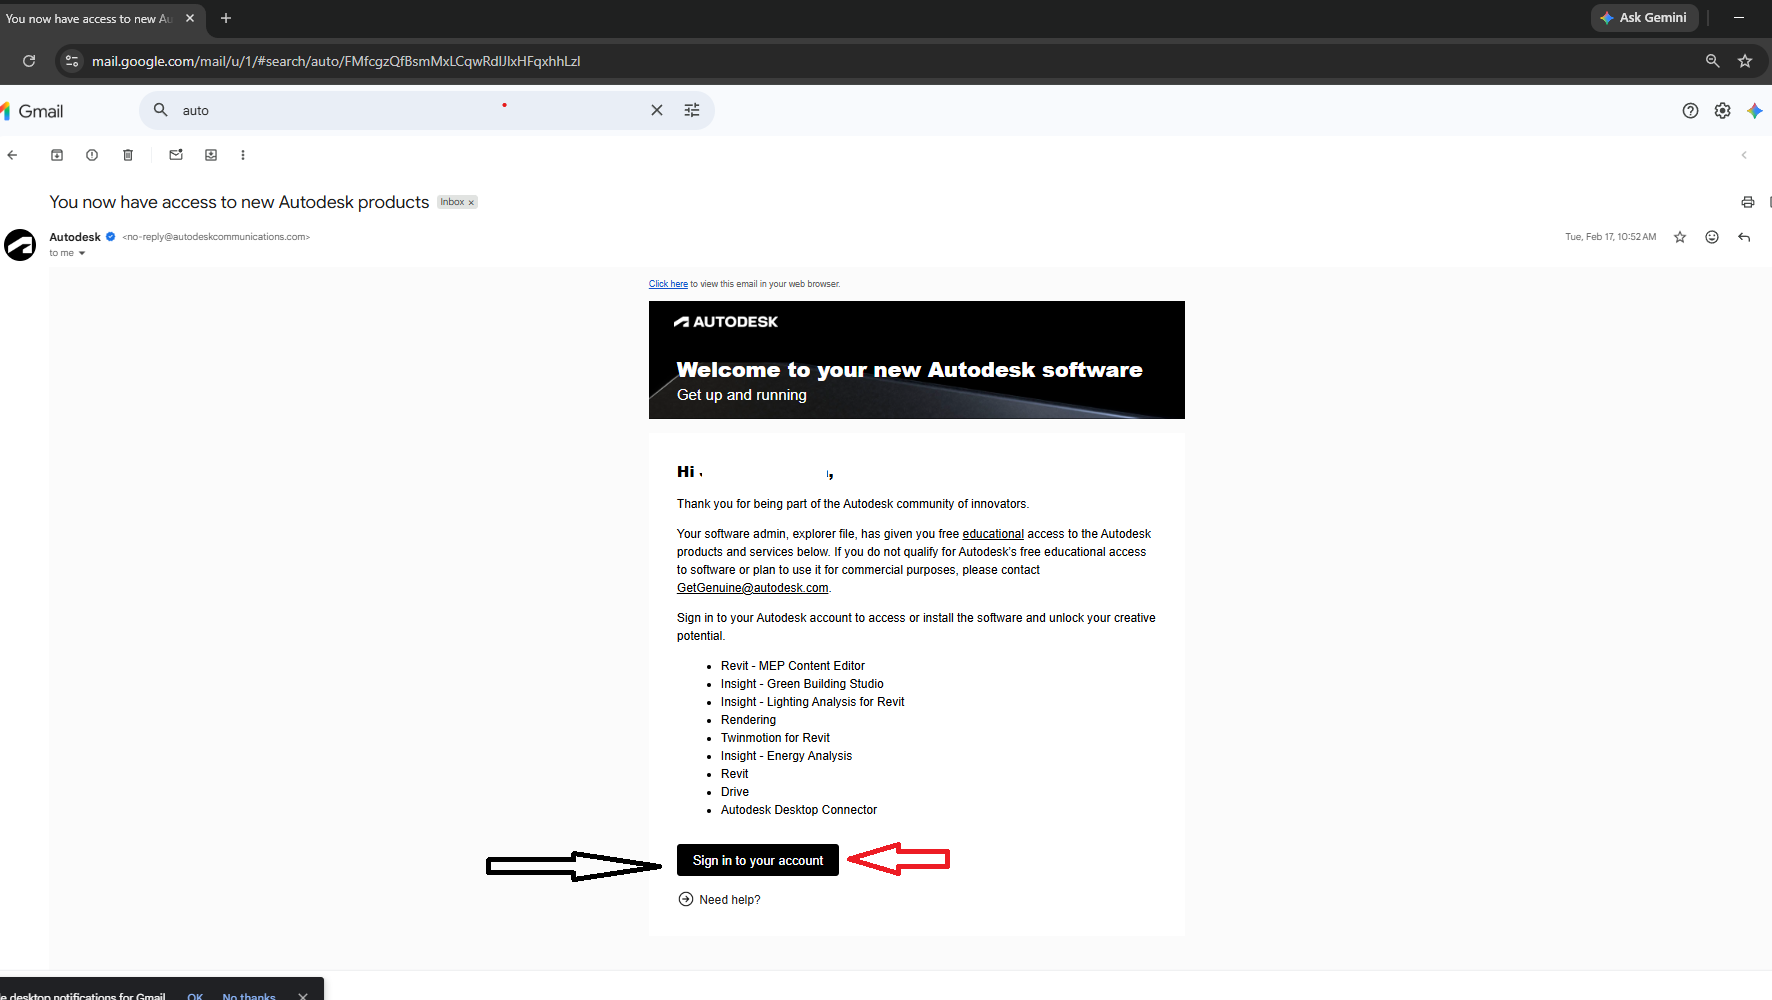
Task: Open Gmail Settings gear
Action: point(1722,111)
